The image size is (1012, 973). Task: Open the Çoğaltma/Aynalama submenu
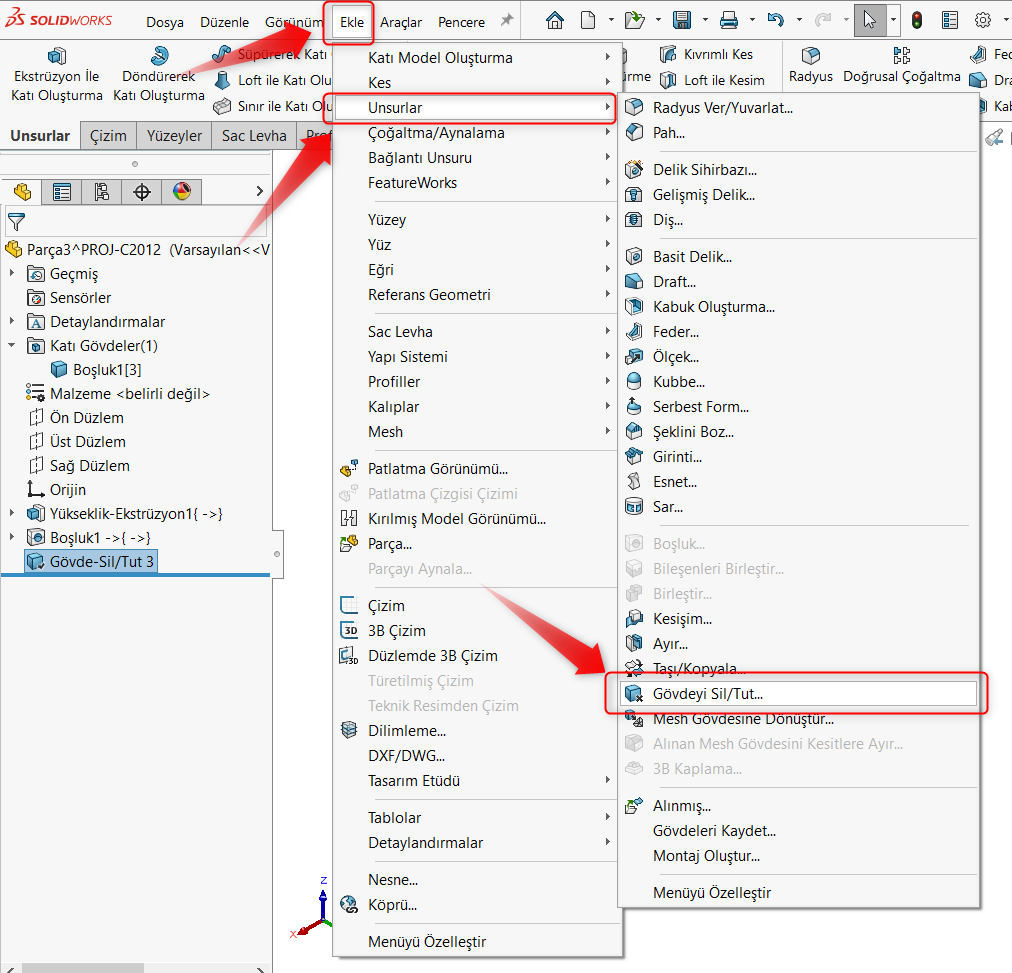coord(476,133)
